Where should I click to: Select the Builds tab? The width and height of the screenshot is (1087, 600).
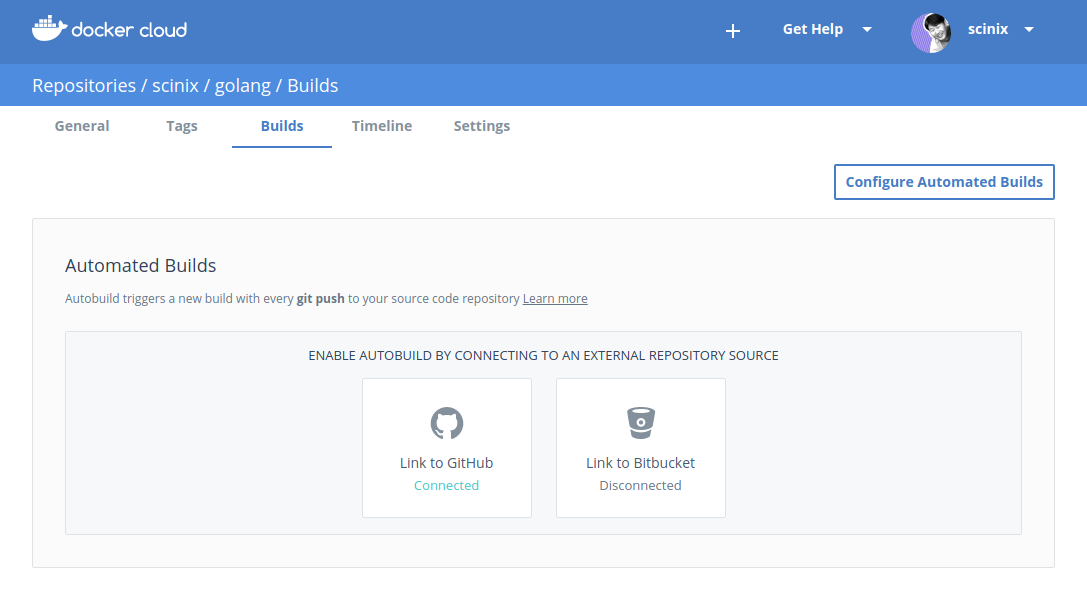(282, 126)
